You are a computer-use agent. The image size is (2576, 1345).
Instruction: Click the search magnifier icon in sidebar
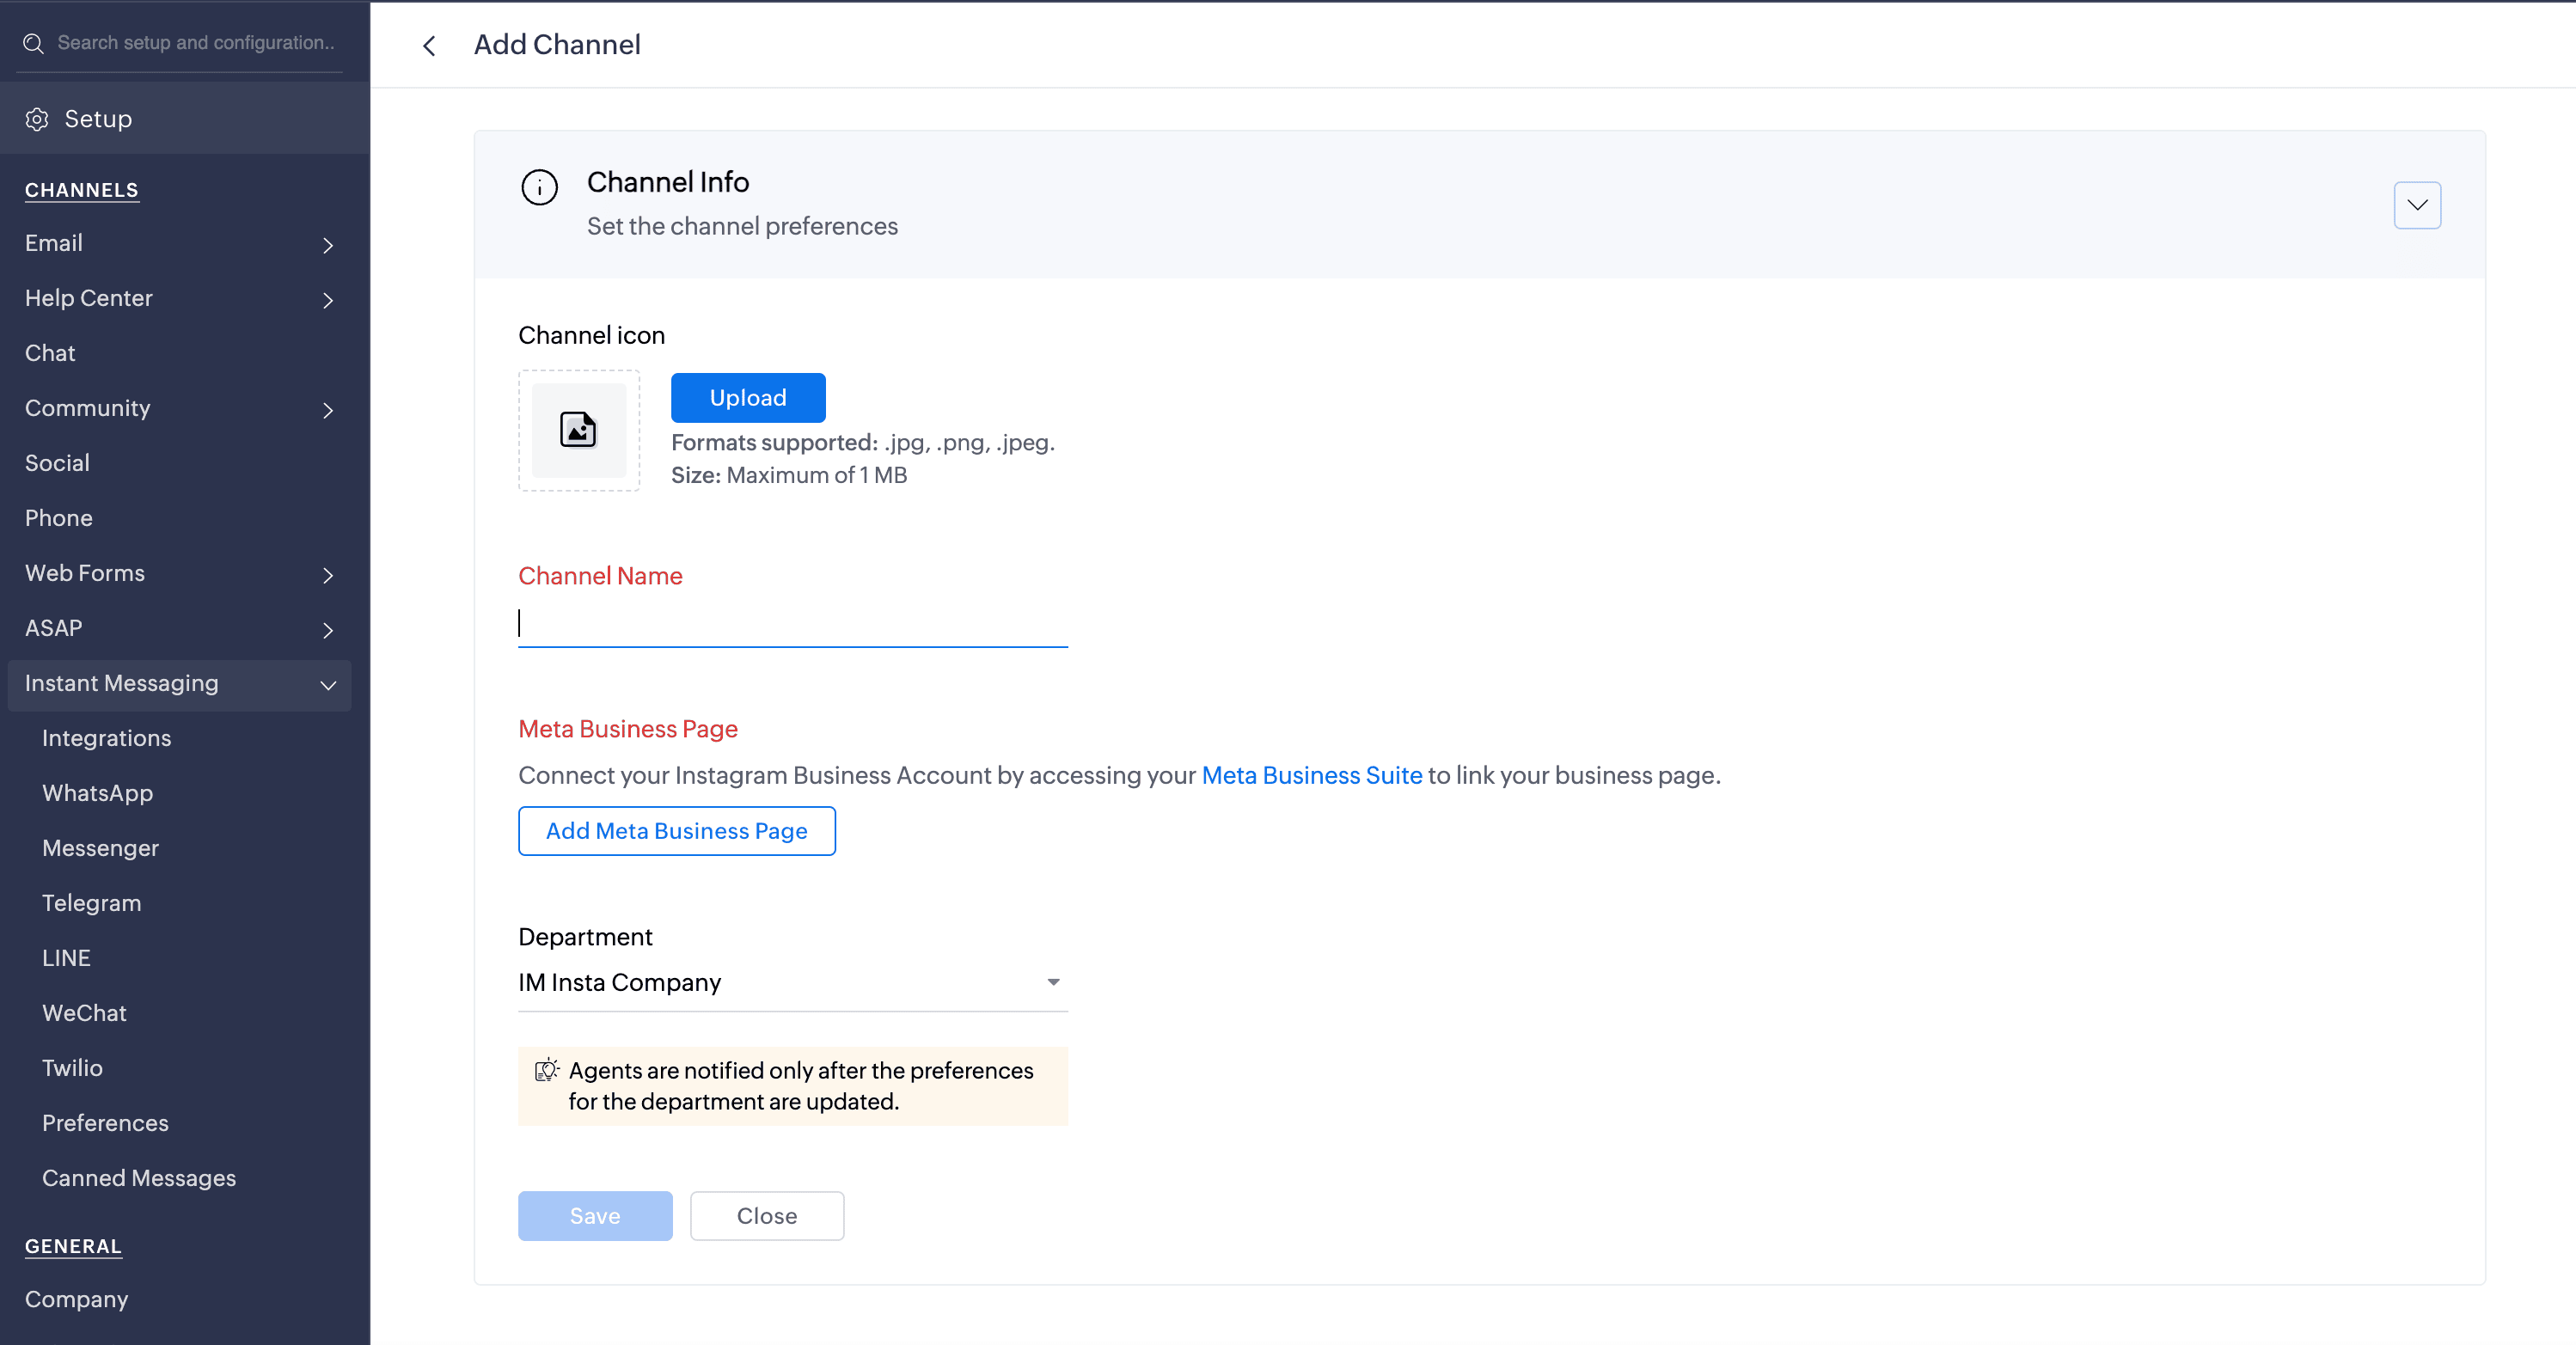pos(34,43)
